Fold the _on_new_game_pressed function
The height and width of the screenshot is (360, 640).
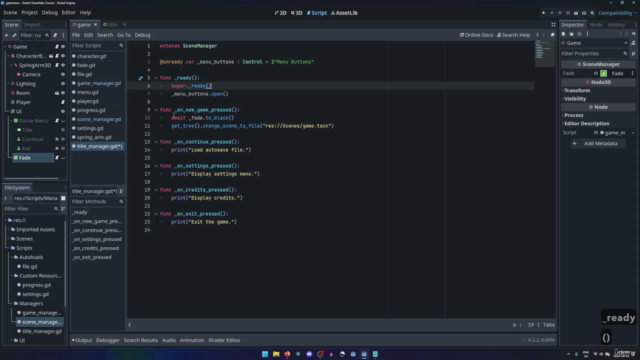[x=156, y=110]
